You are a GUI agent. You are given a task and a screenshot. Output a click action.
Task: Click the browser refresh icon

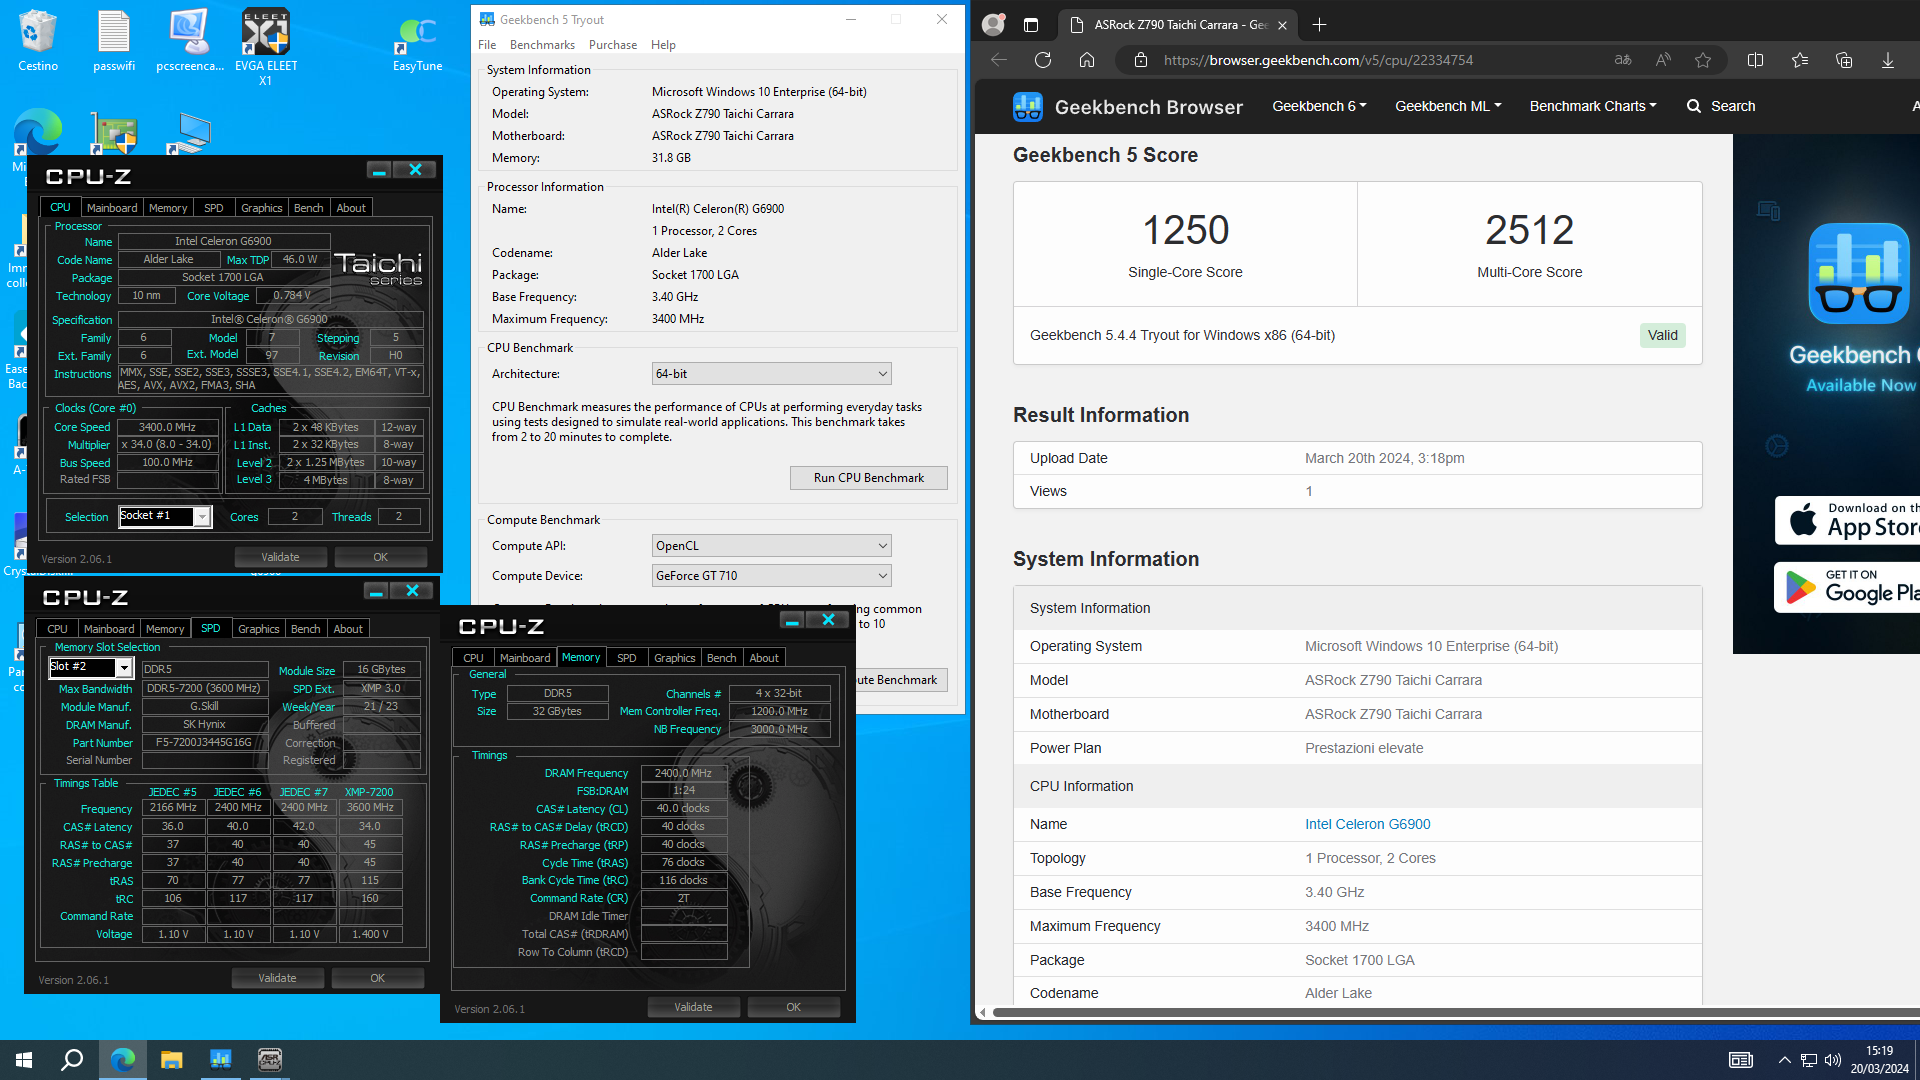pos(1043,60)
